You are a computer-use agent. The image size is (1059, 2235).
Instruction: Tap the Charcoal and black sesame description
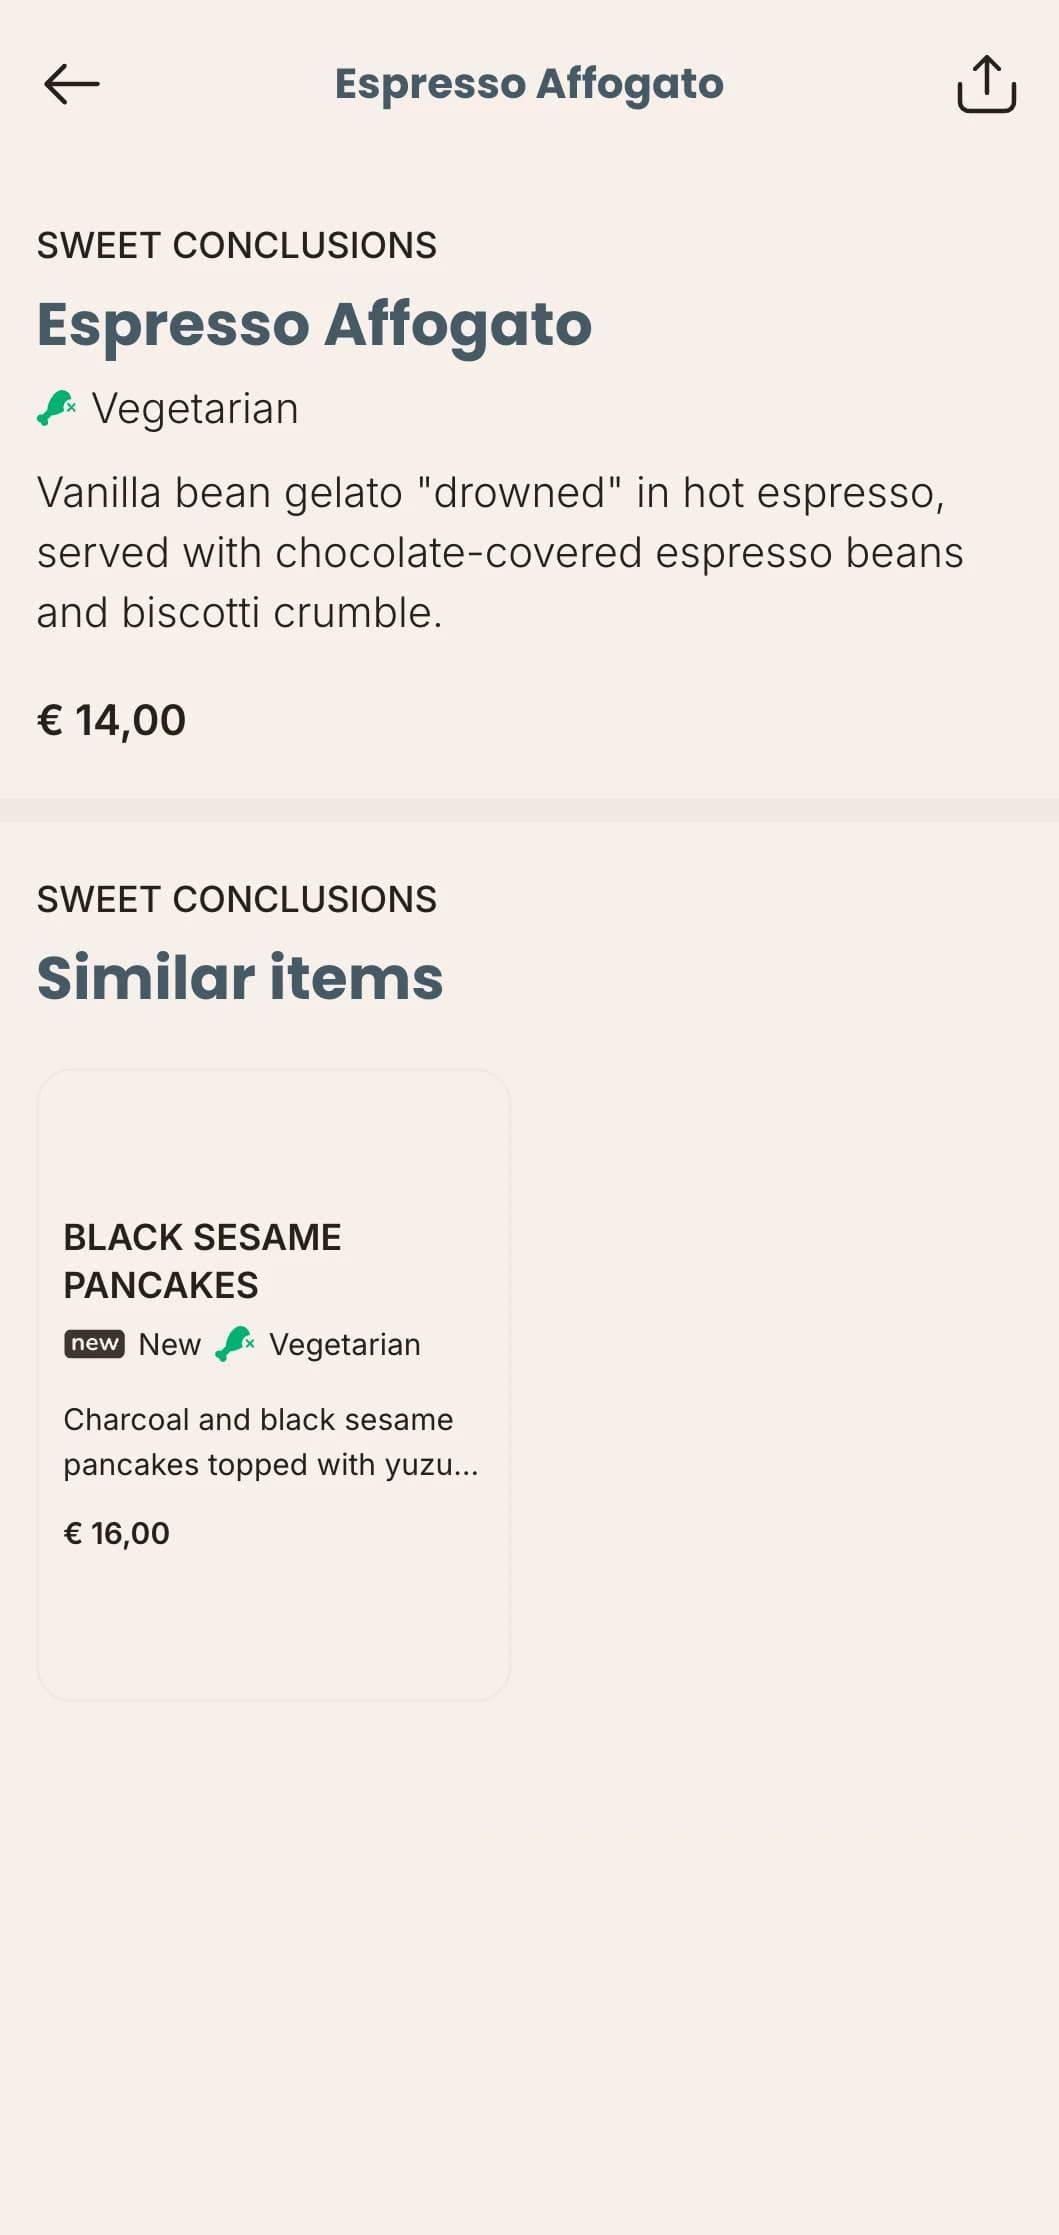tap(271, 1442)
